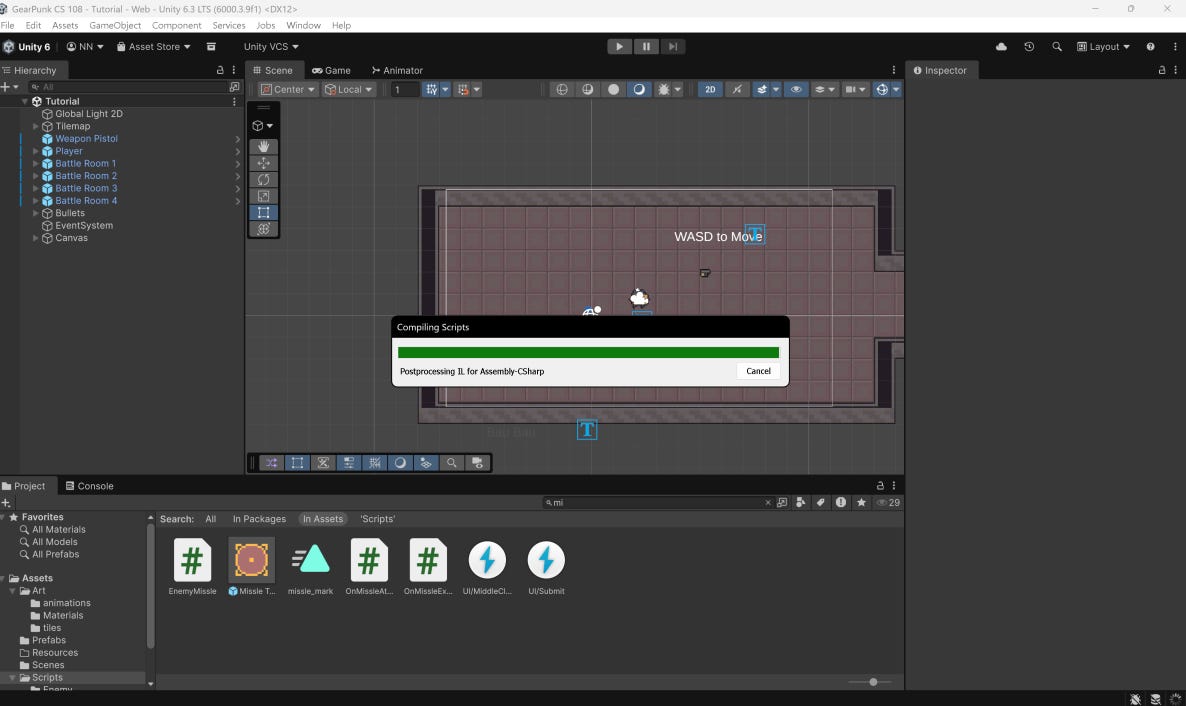Open the Help question mark icon

click(1150, 47)
